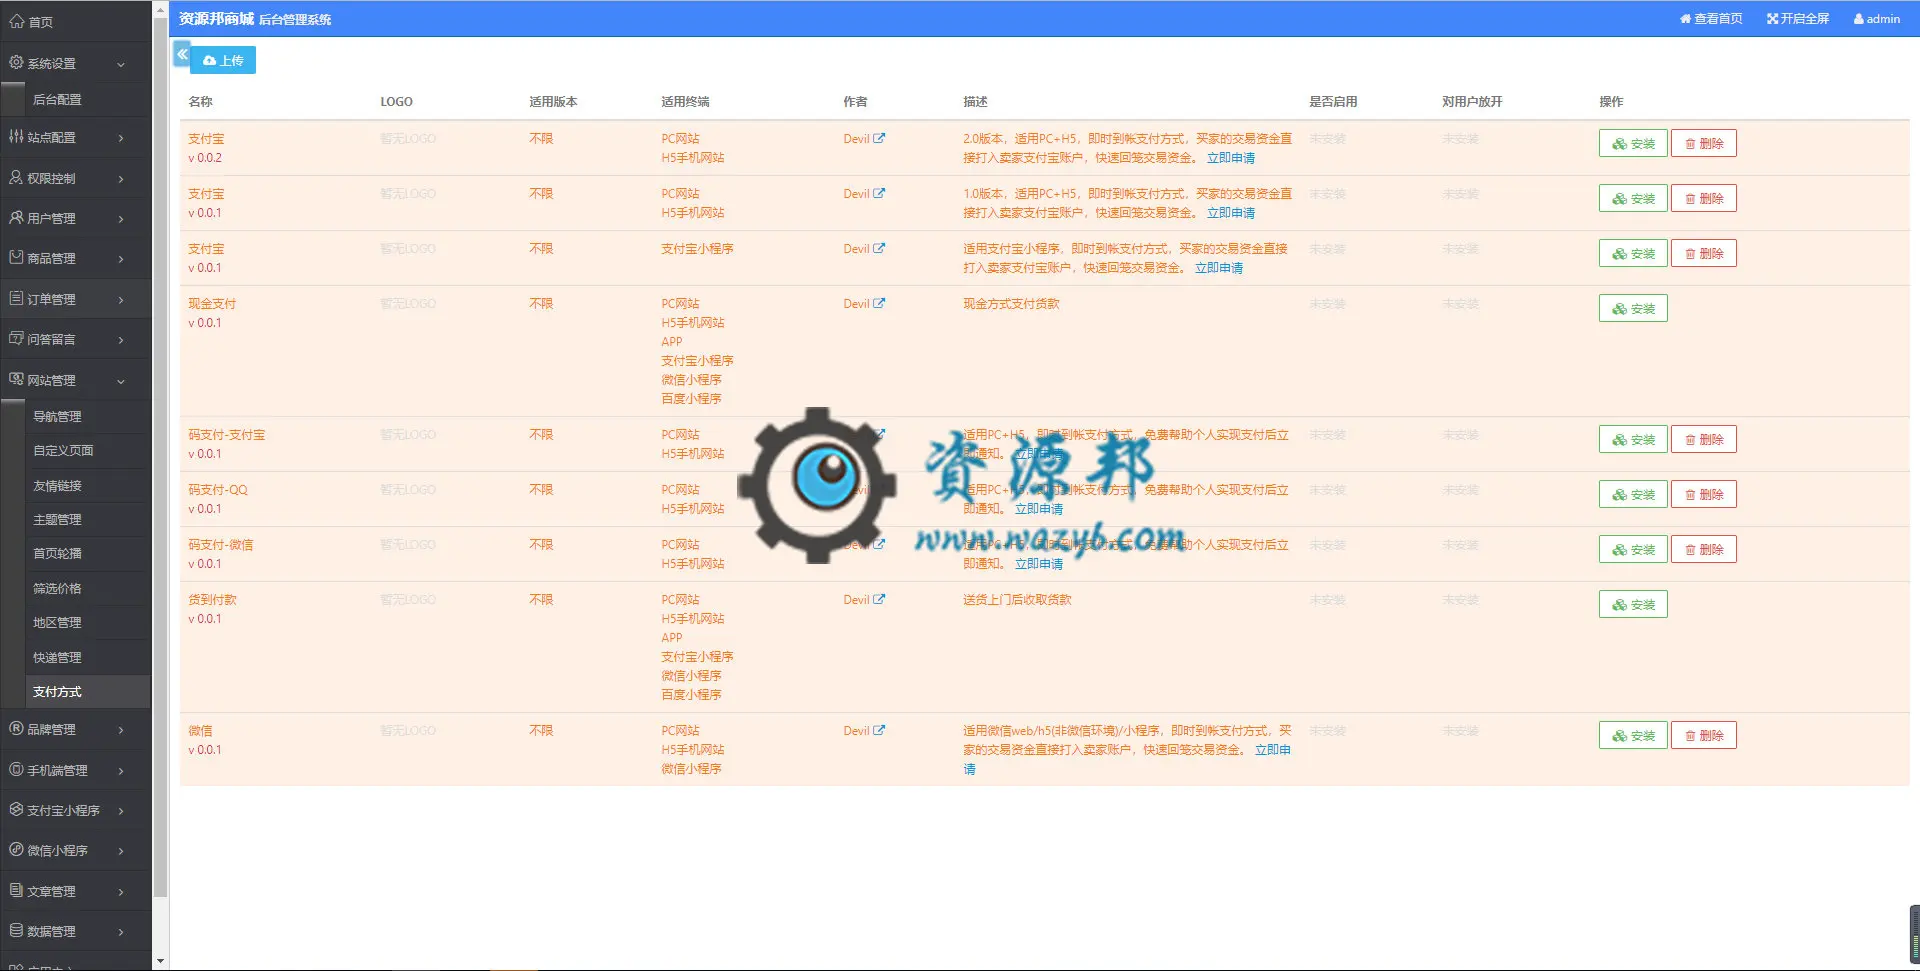Open Devil author link for 货到付款
Image resolution: width=1920 pixels, height=971 pixels.
pos(864,600)
